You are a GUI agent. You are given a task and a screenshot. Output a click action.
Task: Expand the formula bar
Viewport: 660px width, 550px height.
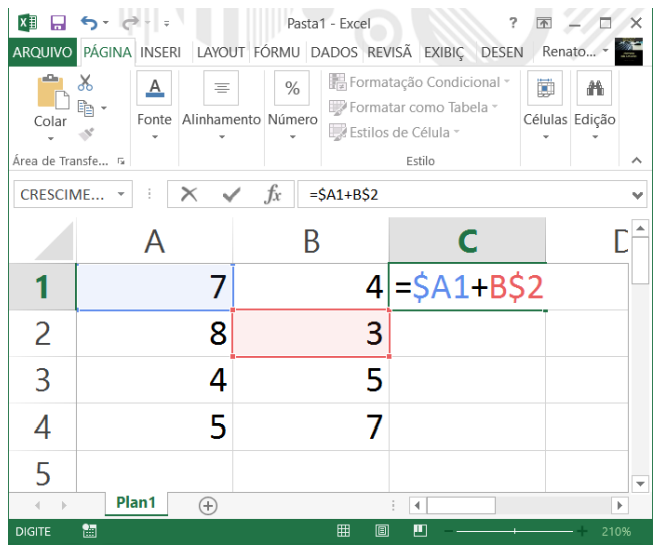(638, 195)
